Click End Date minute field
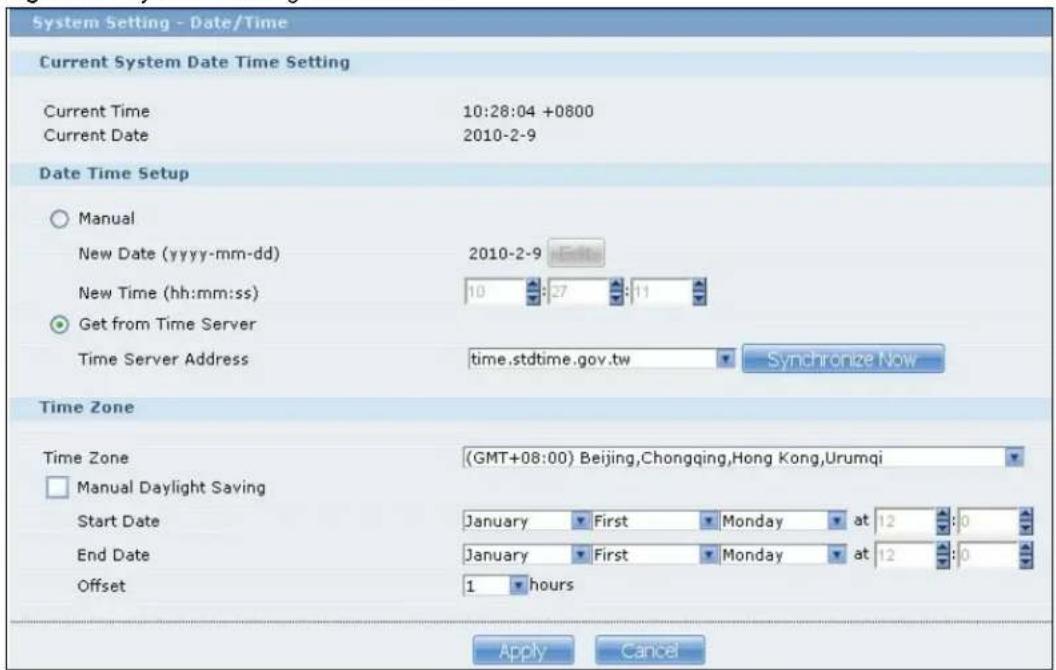Image resolution: width=1056 pixels, height=670 pixels. point(988,555)
